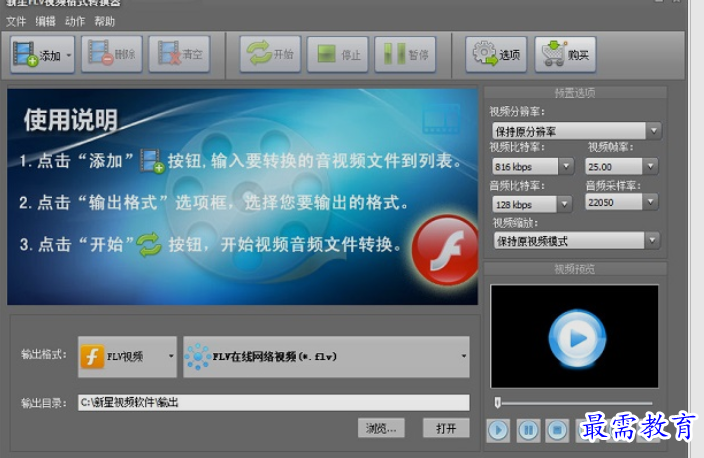704x458 pixels.
Task: Click the pause button under the video preview
Action: [528, 430]
